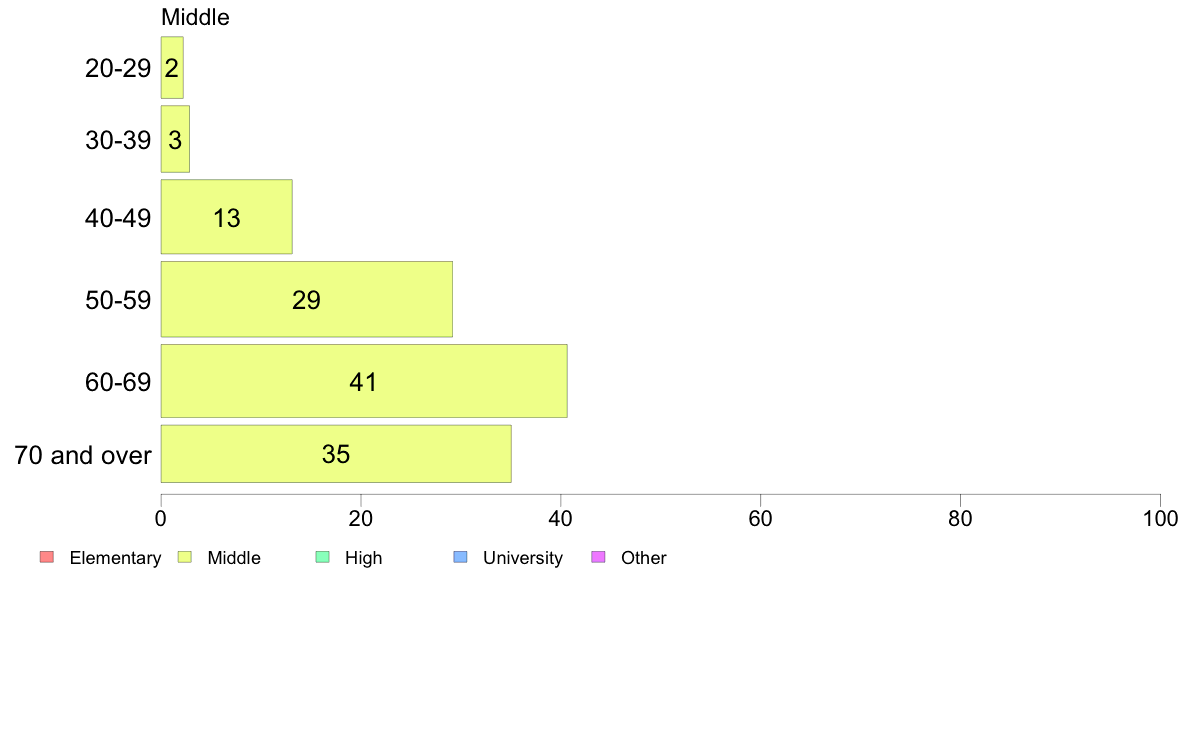
Task: Click the 60-69 bar showing 41
Action: coord(364,381)
